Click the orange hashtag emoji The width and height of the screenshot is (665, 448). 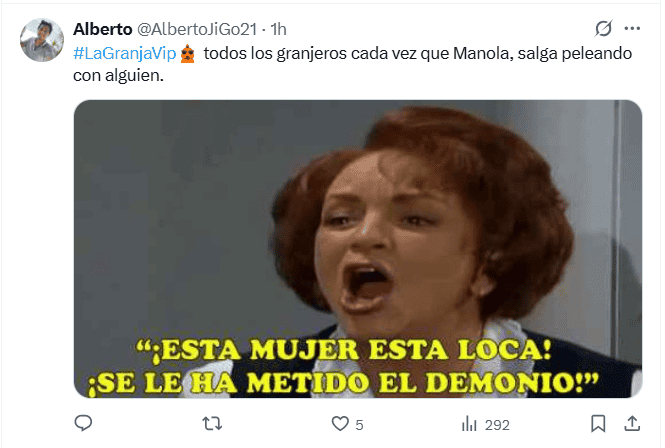[x=187, y=54]
